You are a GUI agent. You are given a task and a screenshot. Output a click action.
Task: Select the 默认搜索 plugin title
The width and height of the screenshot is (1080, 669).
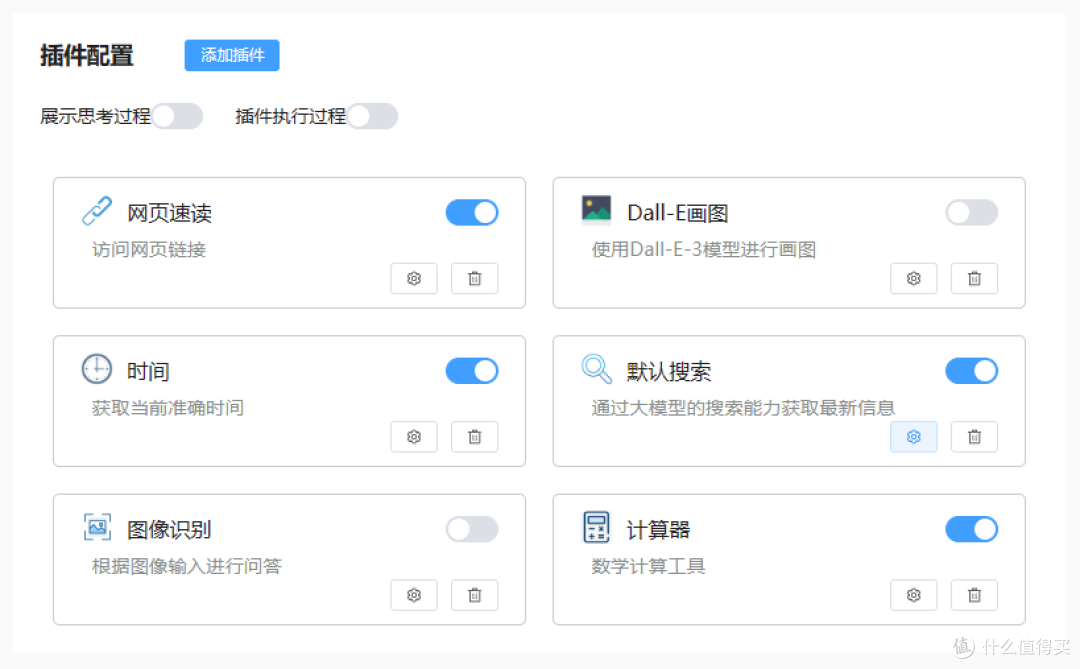(669, 371)
